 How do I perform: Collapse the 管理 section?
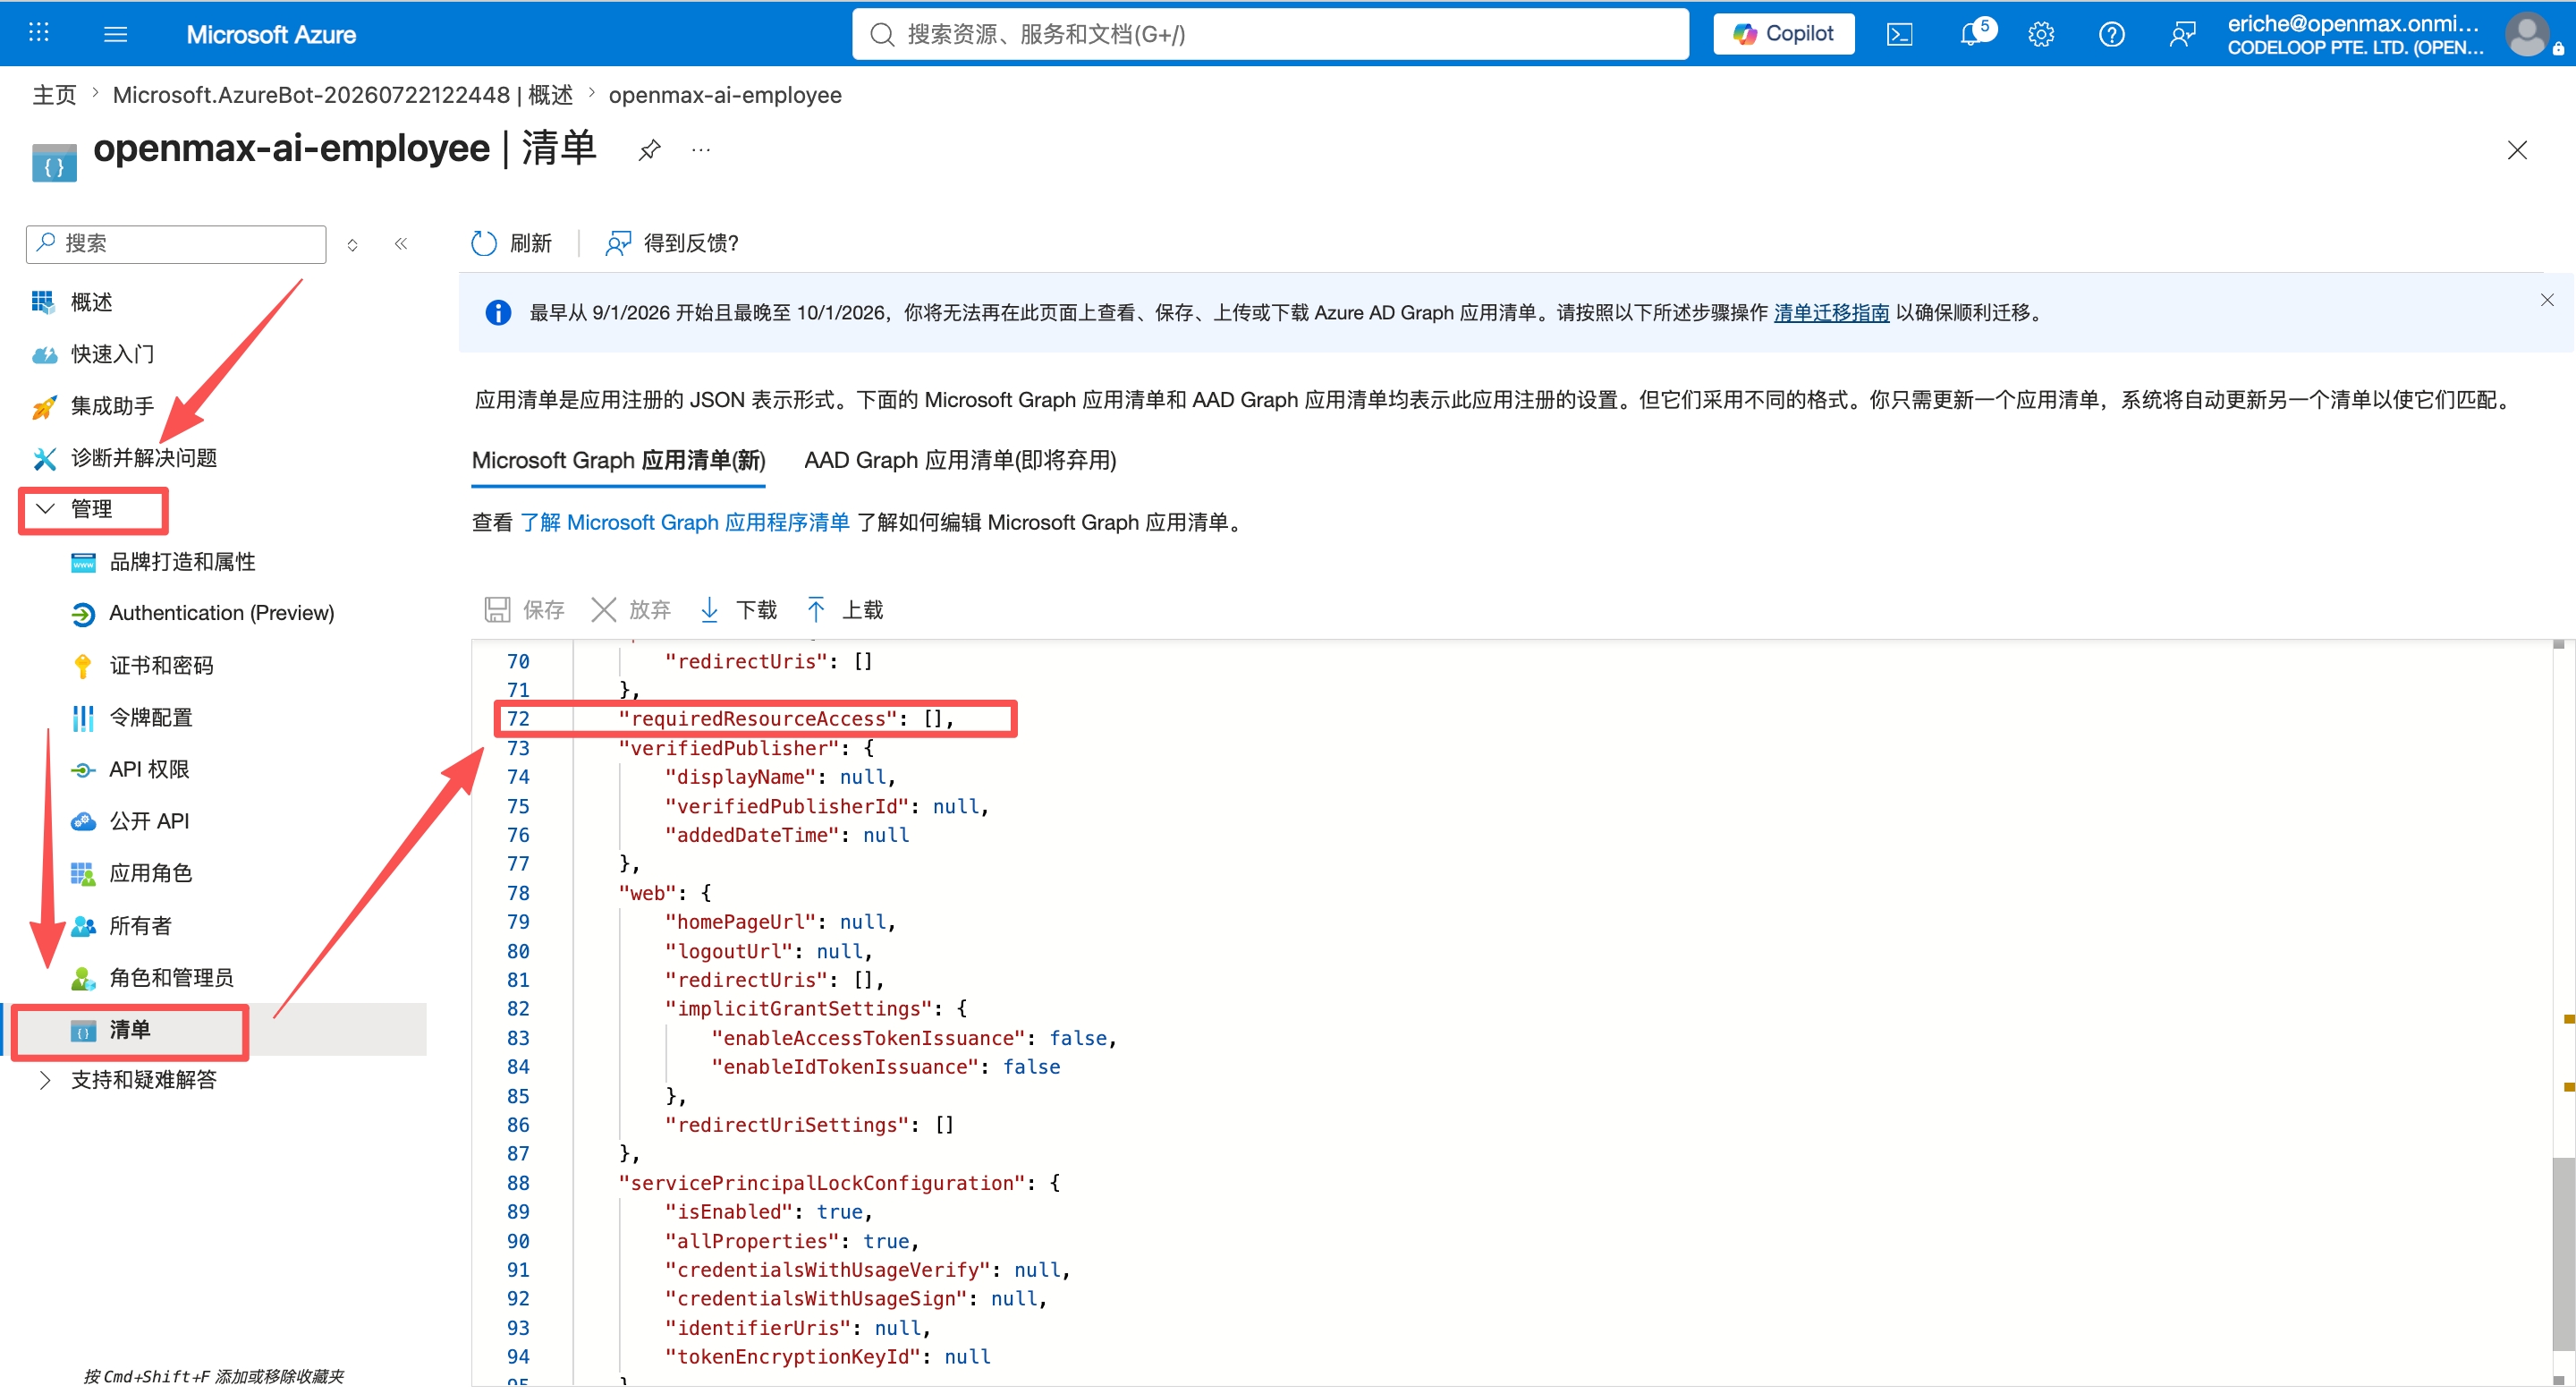(92, 508)
